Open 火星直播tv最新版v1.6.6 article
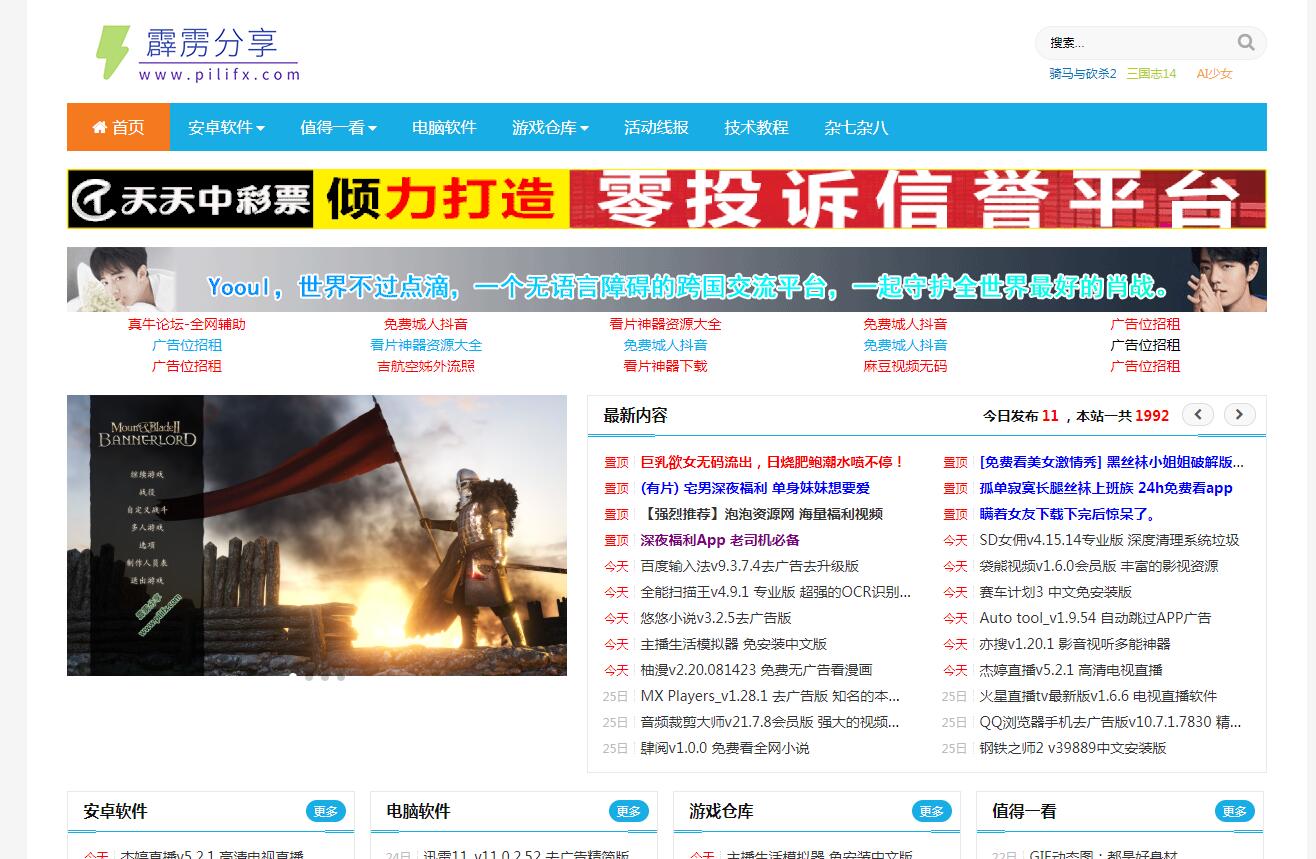The image size is (1316, 859). (x=1098, y=696)
